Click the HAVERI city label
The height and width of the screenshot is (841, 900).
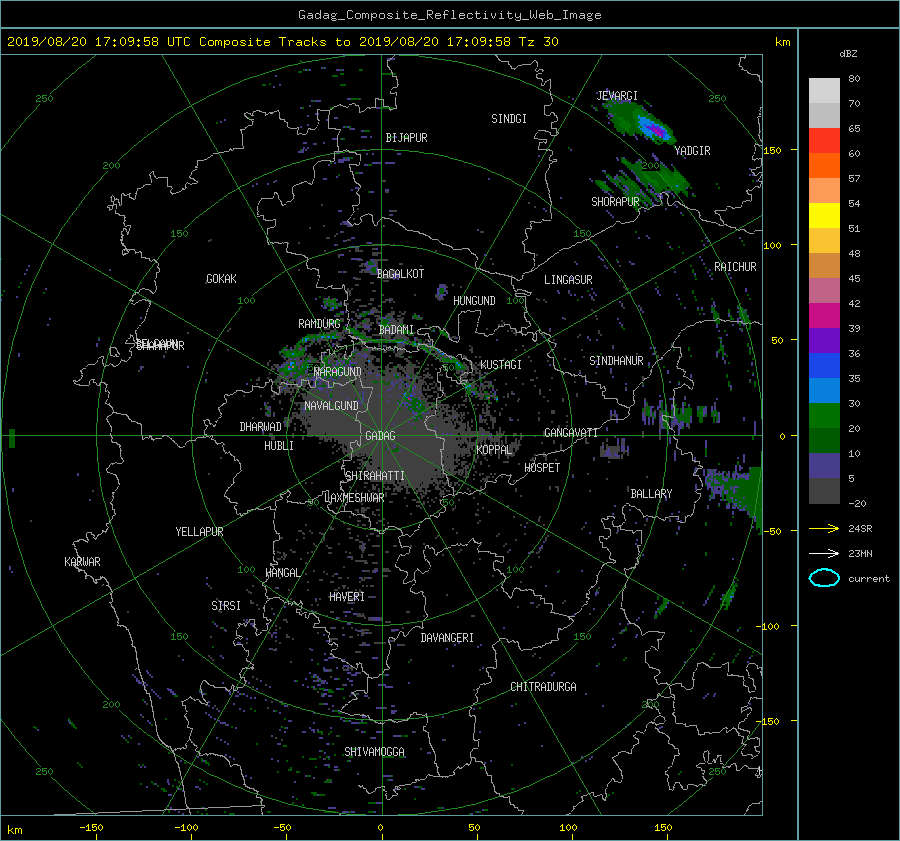click(x=347, y=597)
